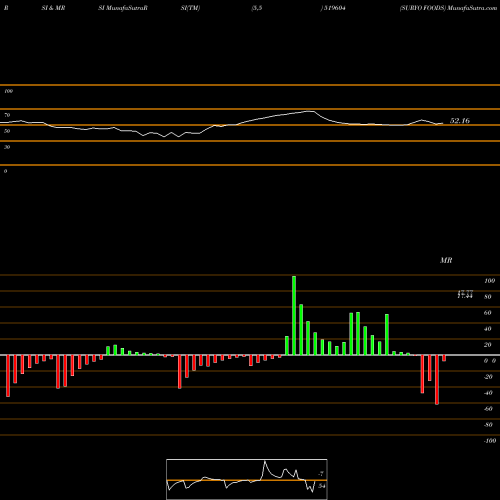Click the value -7 in the mini chart
The height and width of the screenshot is (500, 500).
[321, 474]
